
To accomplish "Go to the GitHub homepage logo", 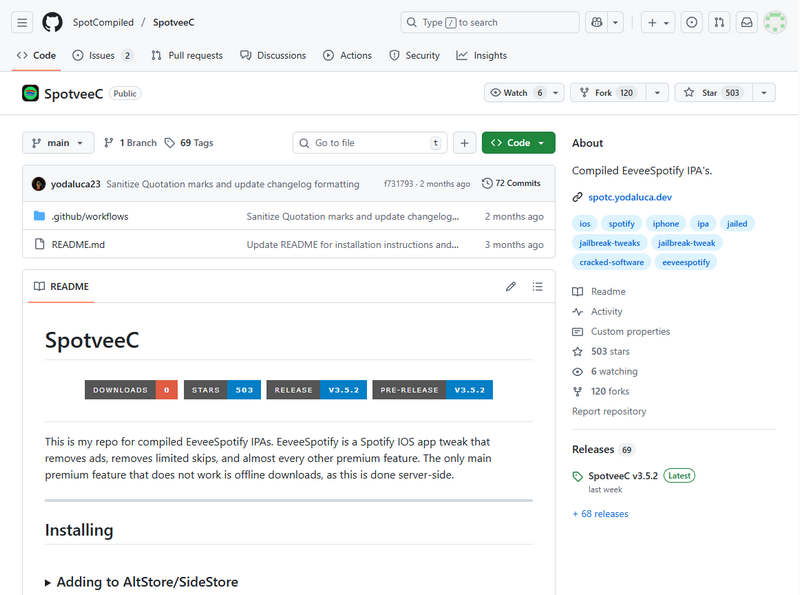I will 52,22.
